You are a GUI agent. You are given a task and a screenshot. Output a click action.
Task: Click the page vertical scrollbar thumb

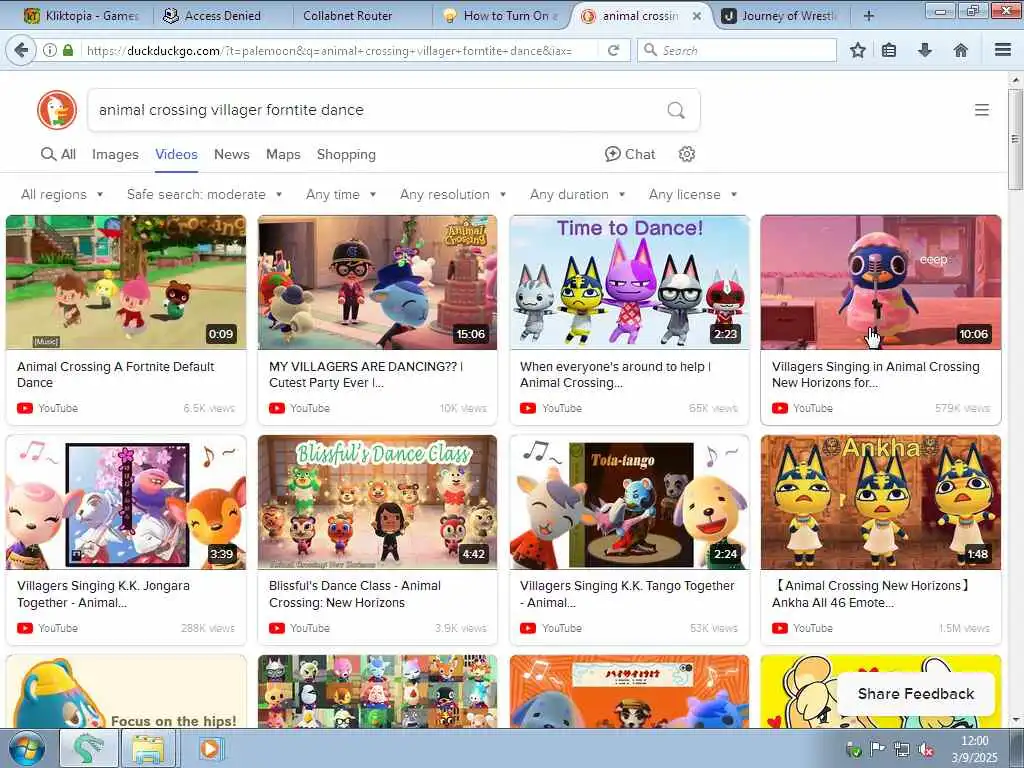1015,138
